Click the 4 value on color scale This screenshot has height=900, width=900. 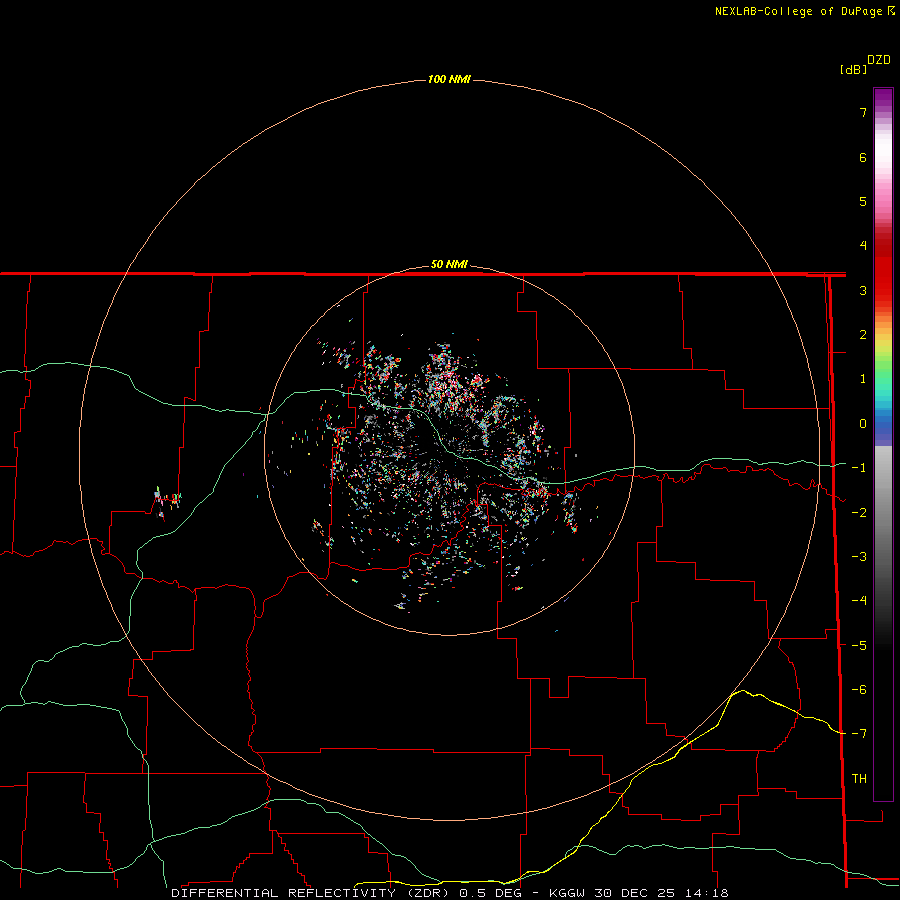[863, 246]
